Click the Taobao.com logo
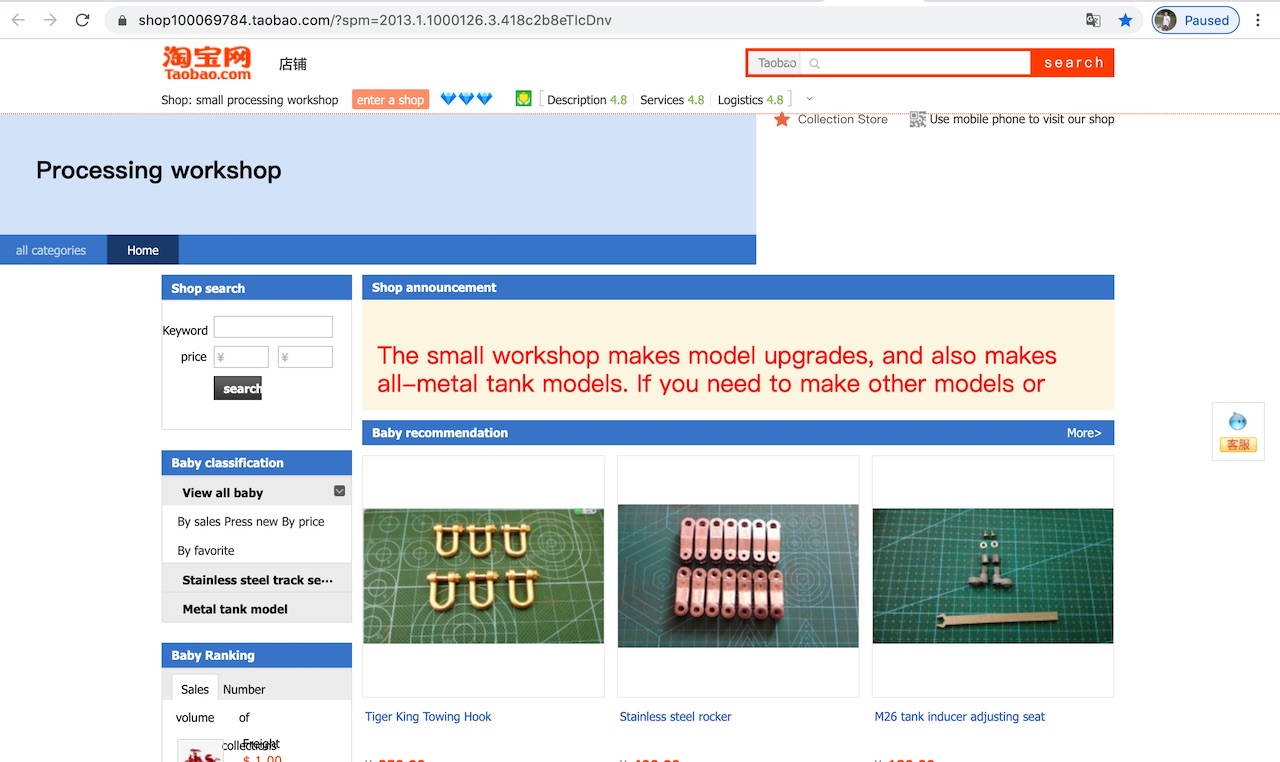This screenshot has width=1280, height=762. point(207,63)
